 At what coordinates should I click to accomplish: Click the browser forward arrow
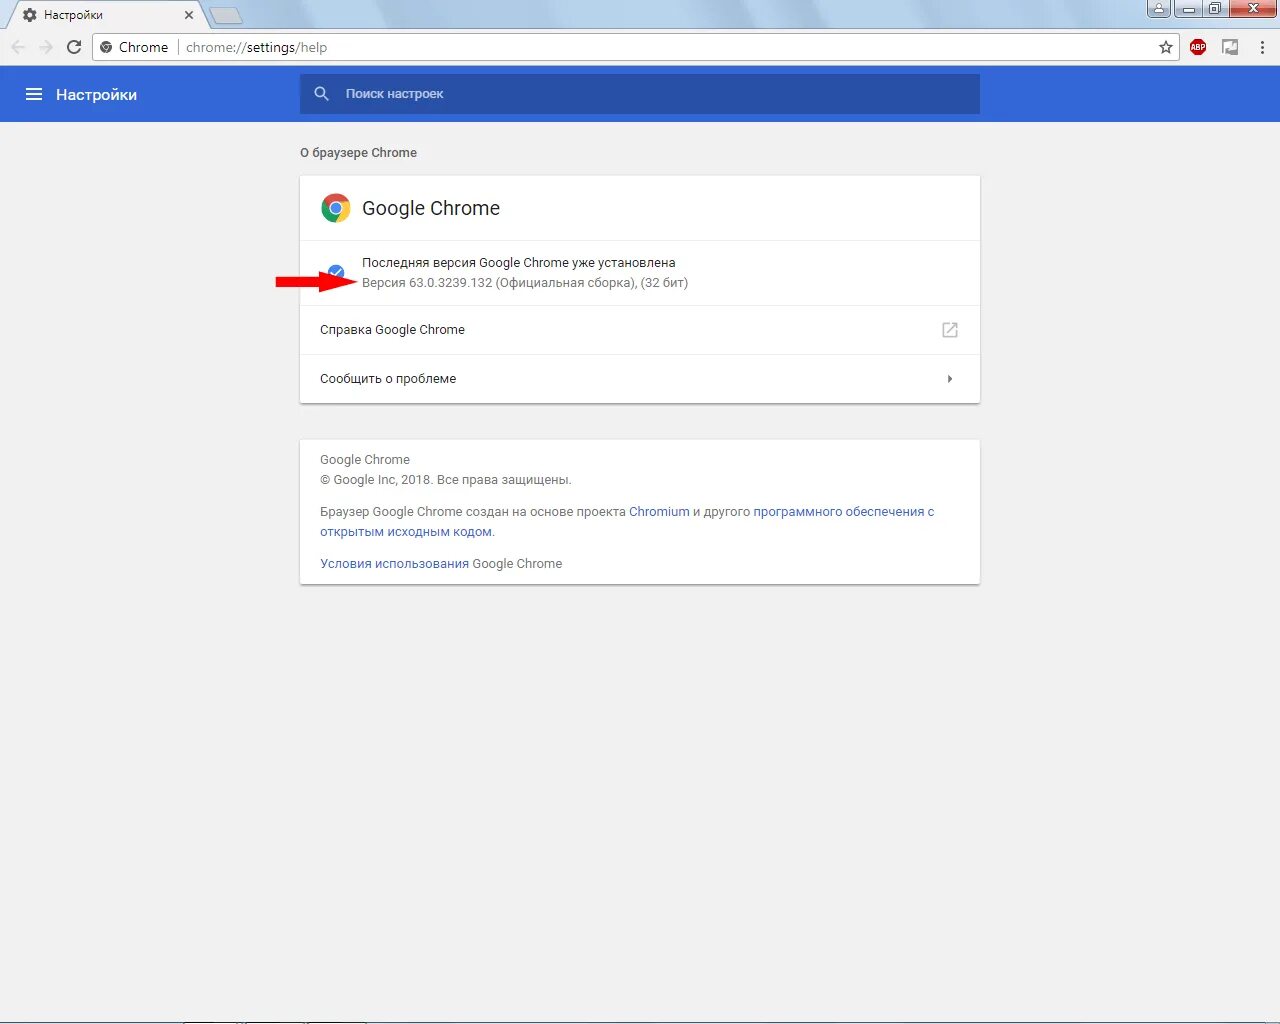[46, 47]
